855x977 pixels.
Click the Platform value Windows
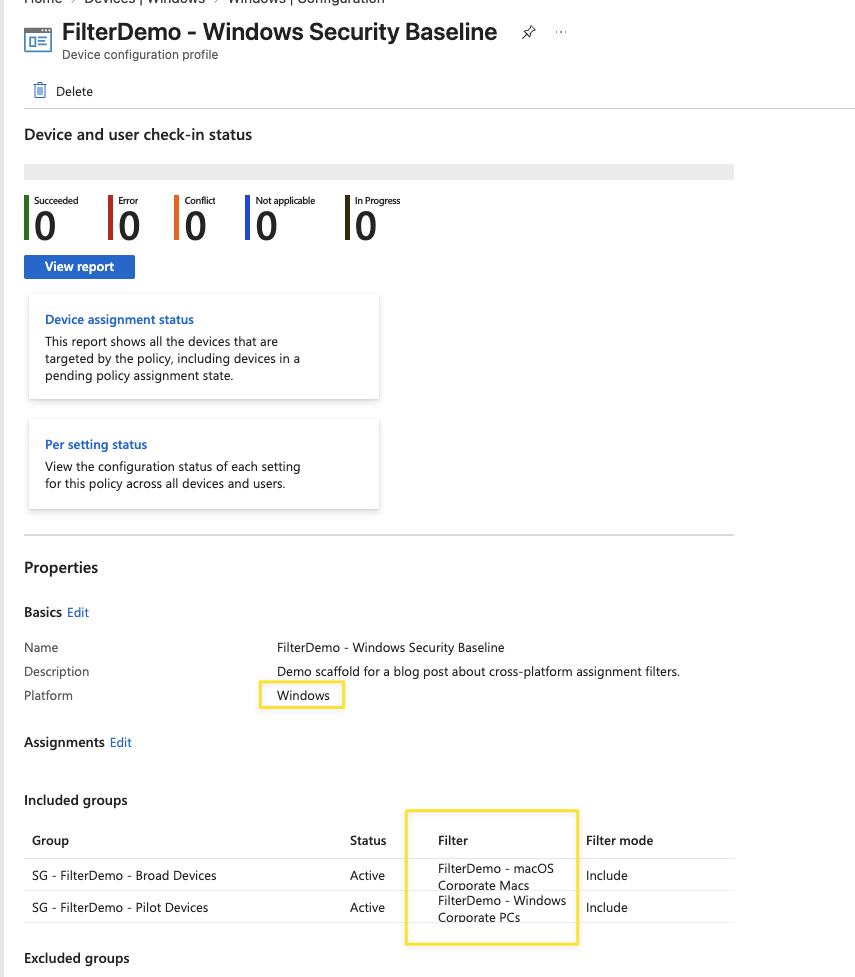pos(303,695)
